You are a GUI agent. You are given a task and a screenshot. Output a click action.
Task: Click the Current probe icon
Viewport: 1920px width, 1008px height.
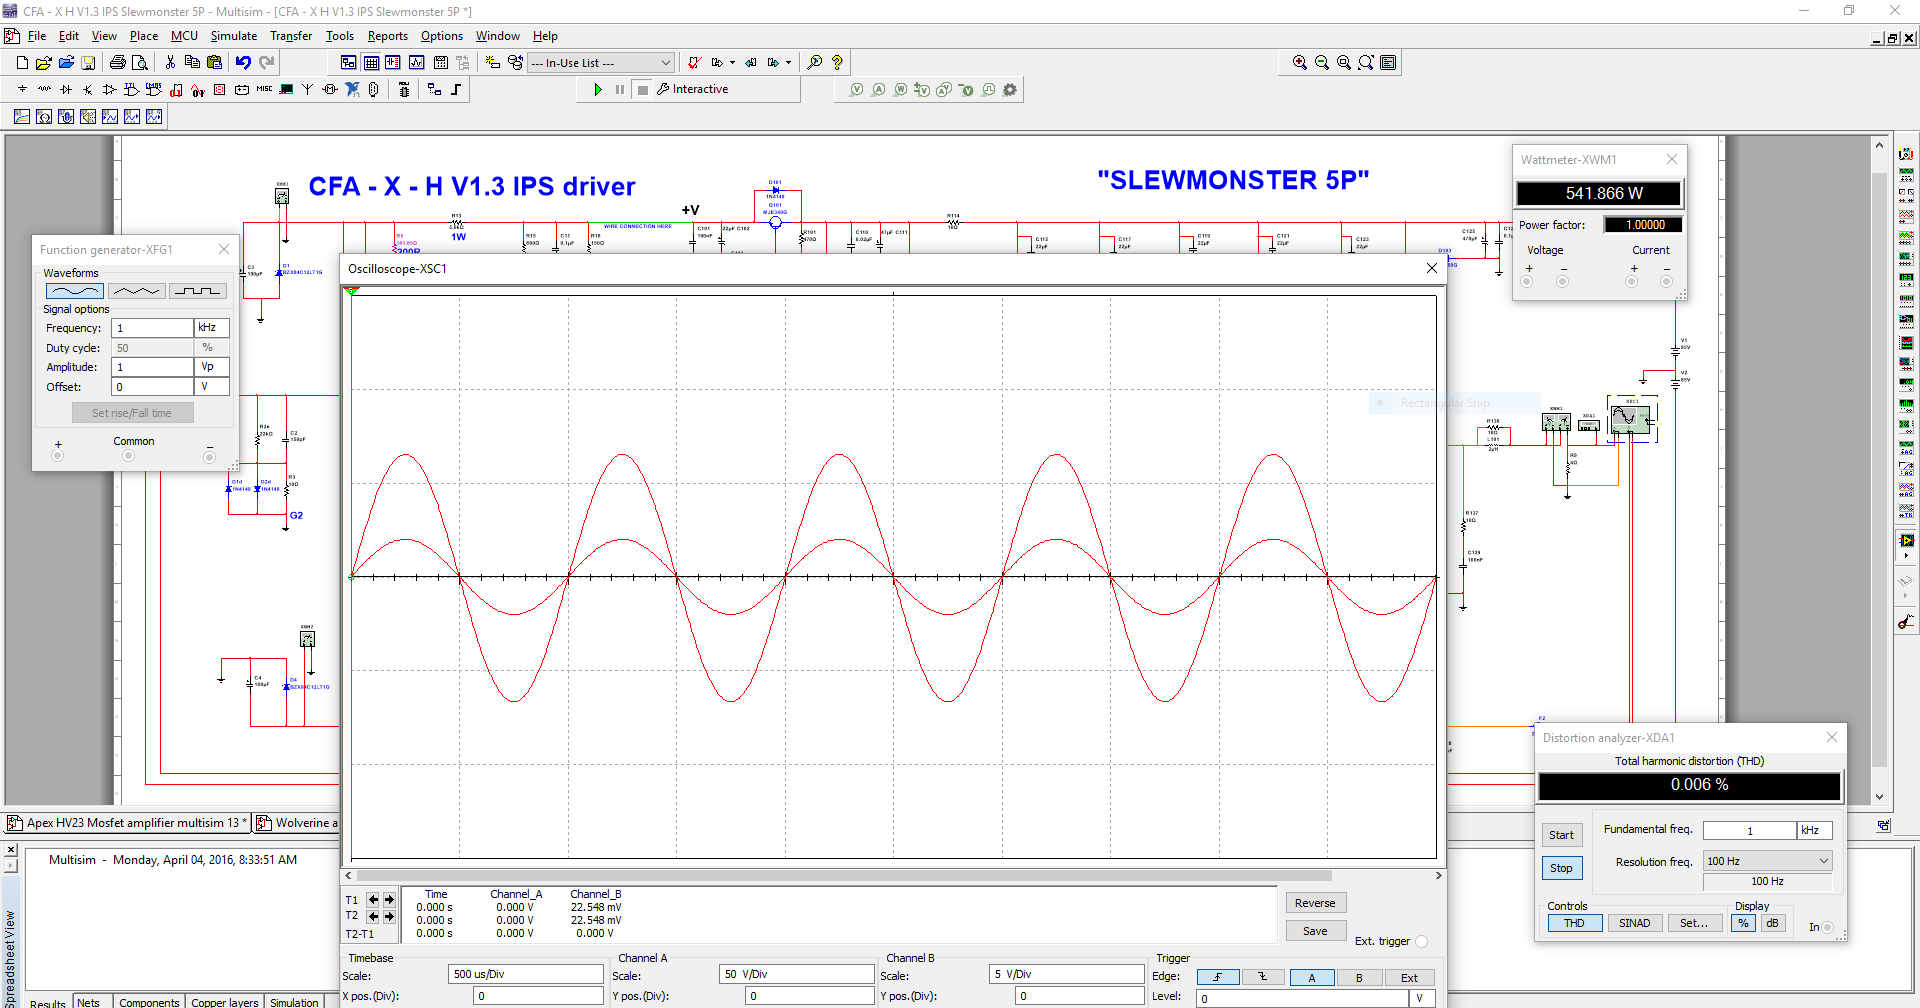click(x=878, y=89)
